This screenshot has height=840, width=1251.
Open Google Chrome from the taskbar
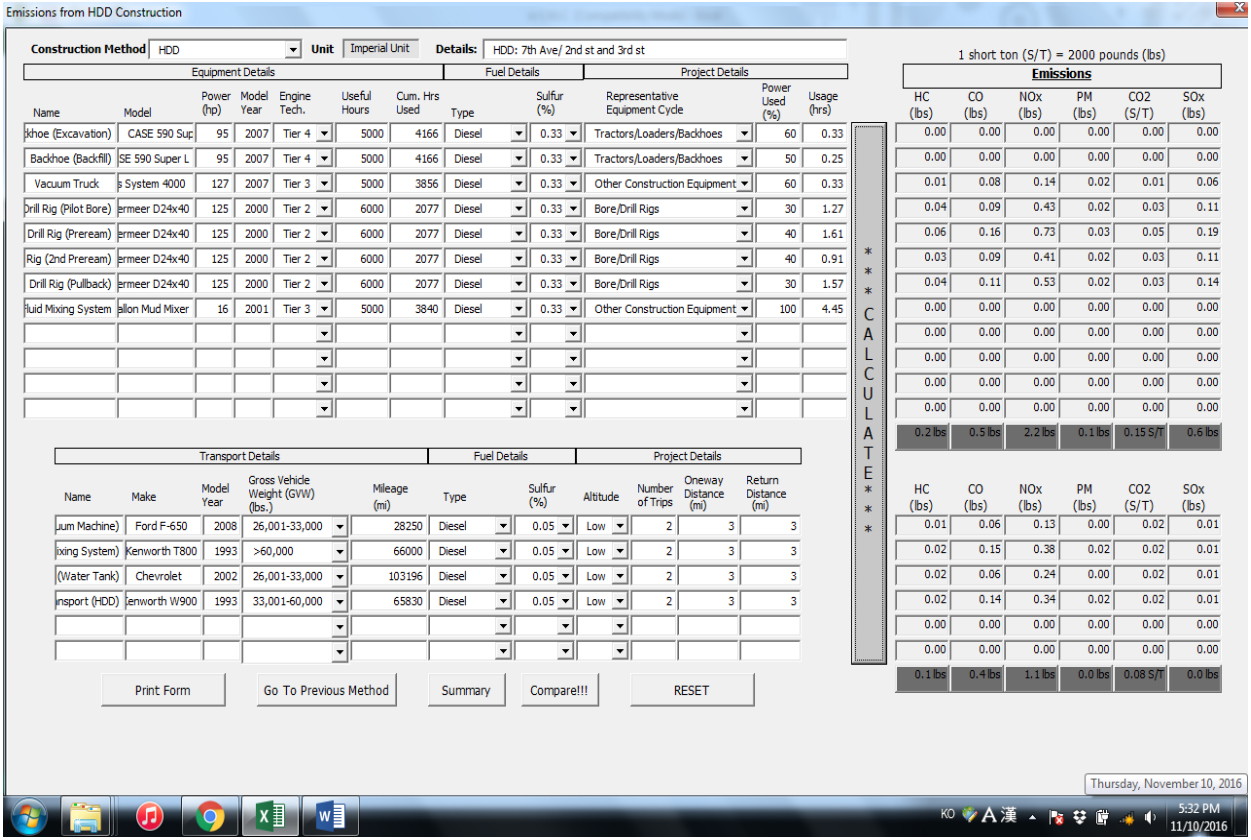(210, 817)
